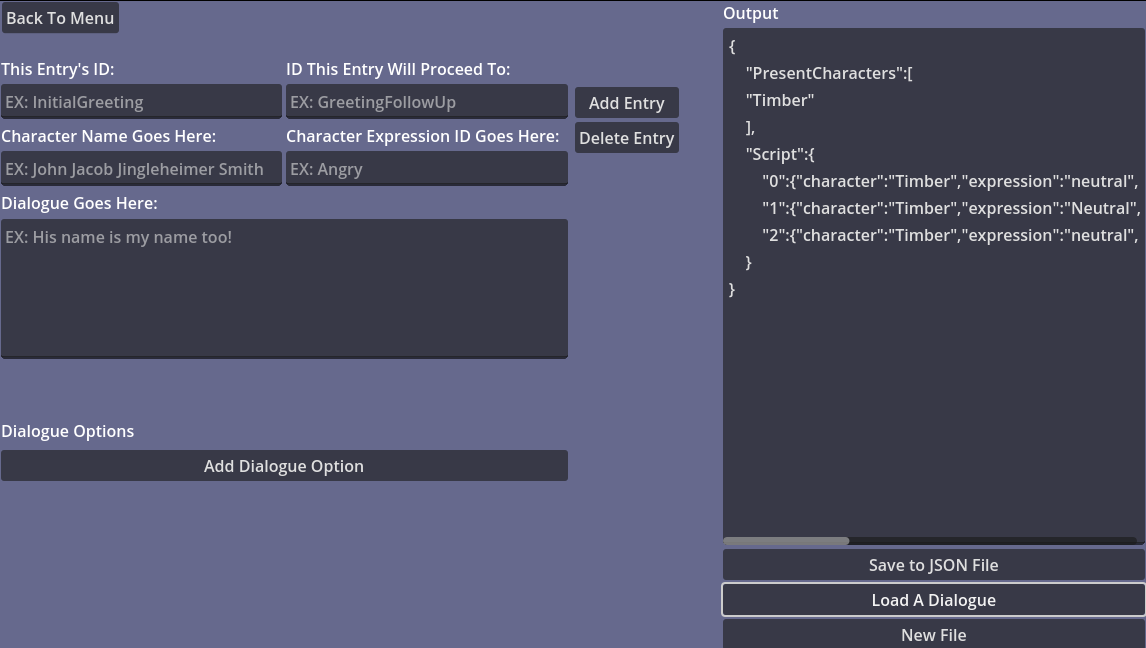The image size is (1146, 648).
Task: Select the Character Expression ID field
Action: [427, 169]
